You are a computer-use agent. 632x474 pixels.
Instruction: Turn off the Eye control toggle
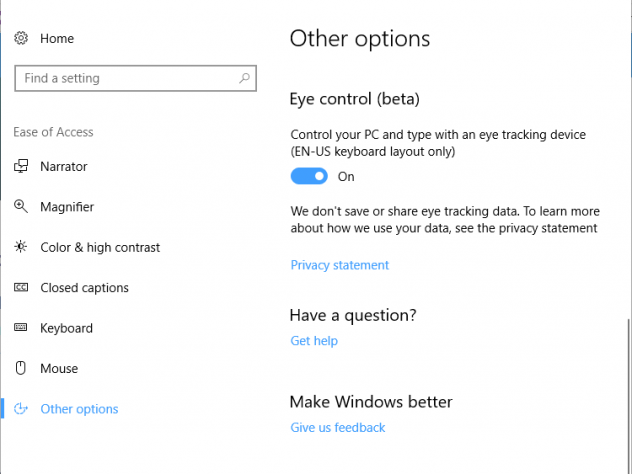309,176
